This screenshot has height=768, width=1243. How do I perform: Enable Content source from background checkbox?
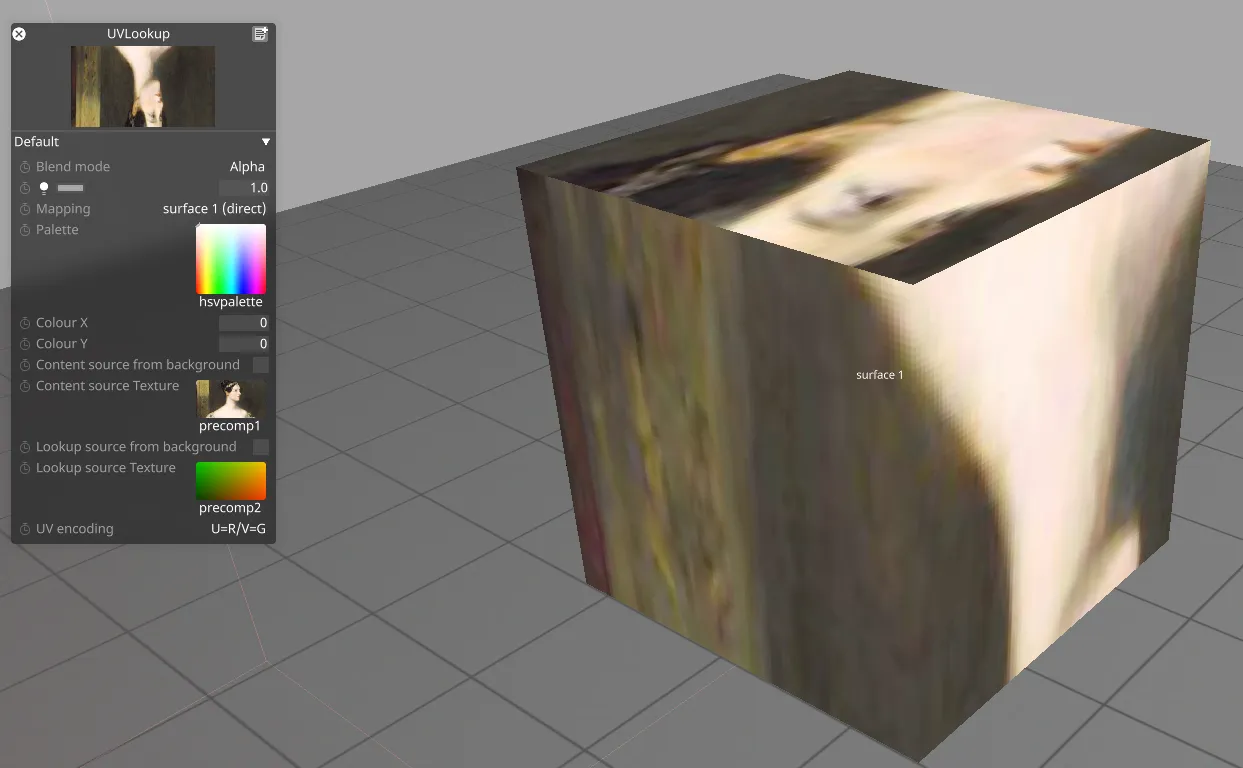point(260,365)
